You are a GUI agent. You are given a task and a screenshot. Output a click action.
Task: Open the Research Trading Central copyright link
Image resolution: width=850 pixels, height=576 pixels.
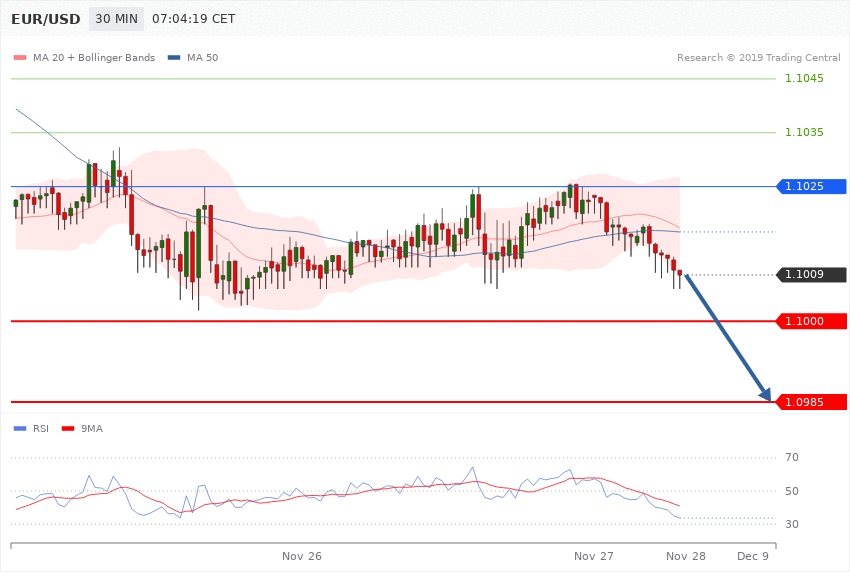click(x=758, y=57)
